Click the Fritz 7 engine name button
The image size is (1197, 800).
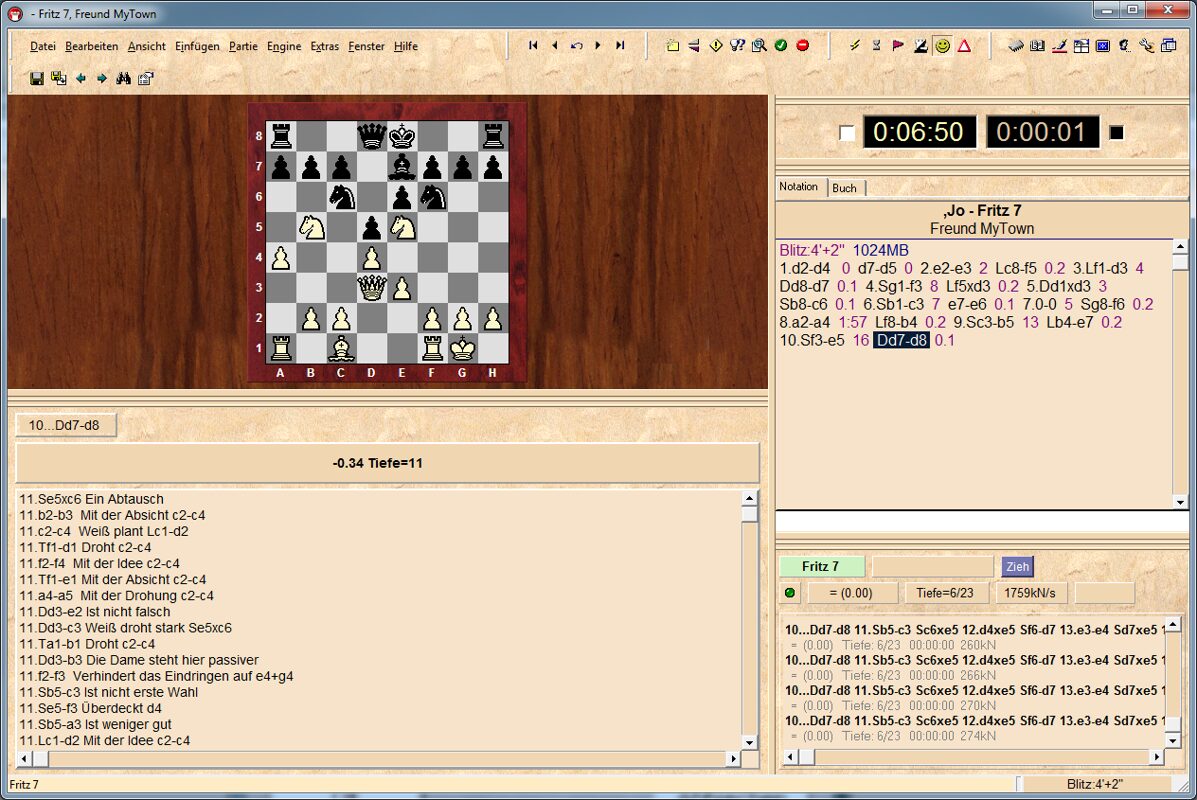821,566
